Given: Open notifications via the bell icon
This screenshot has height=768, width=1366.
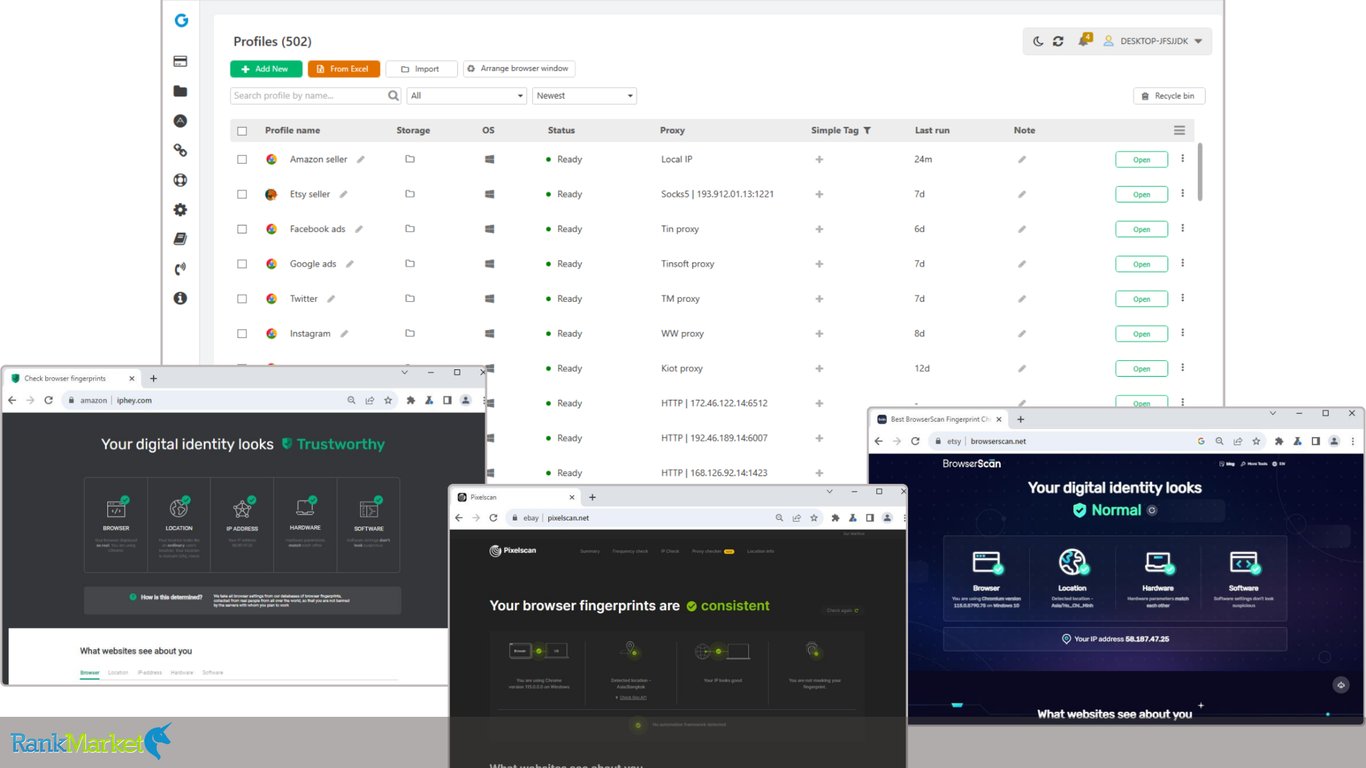Looking at the screenshot, I should point(1084,40).
